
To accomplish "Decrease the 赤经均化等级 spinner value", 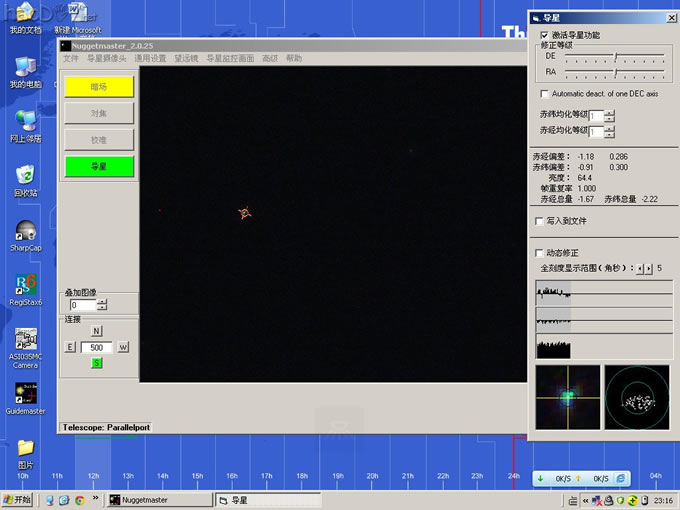I will [610, 135].
